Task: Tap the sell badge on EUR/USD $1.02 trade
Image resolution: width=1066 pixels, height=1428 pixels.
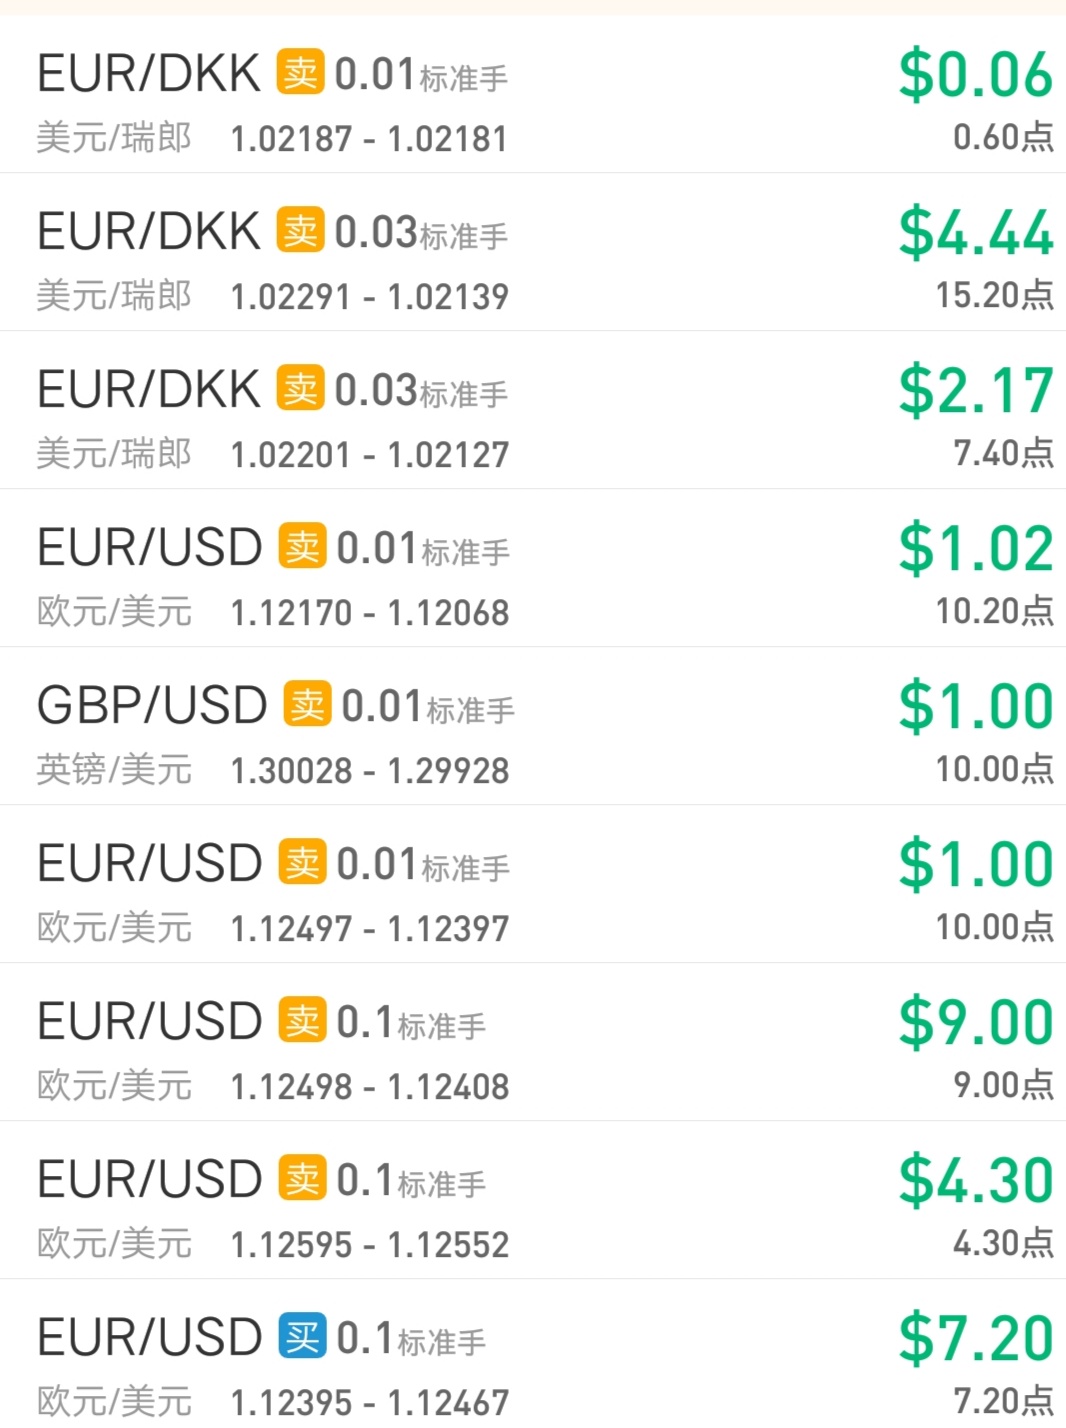Action: click(x=302, y=547)
